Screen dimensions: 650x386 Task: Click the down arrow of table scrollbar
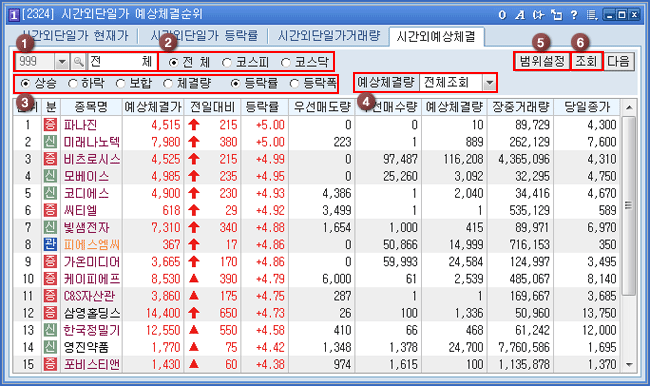(x=629, y=365)
